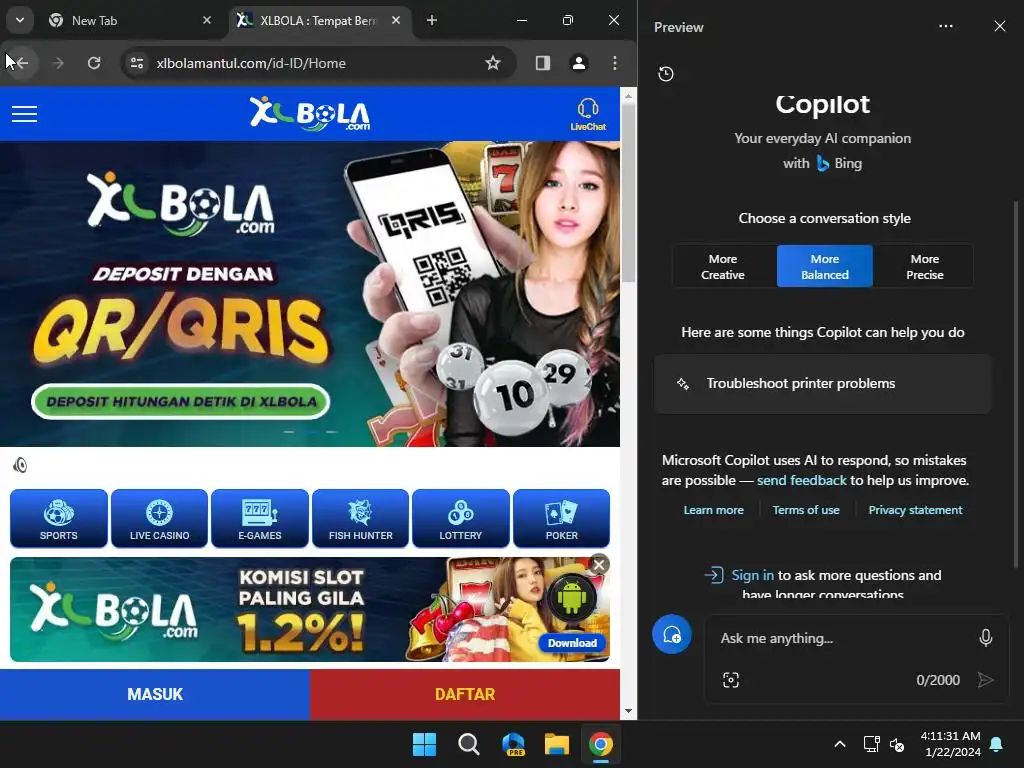Viewport: 1024px width, 768px height.
Task: Add a screenshot with visual search icon
Action: tap(731, 680)
